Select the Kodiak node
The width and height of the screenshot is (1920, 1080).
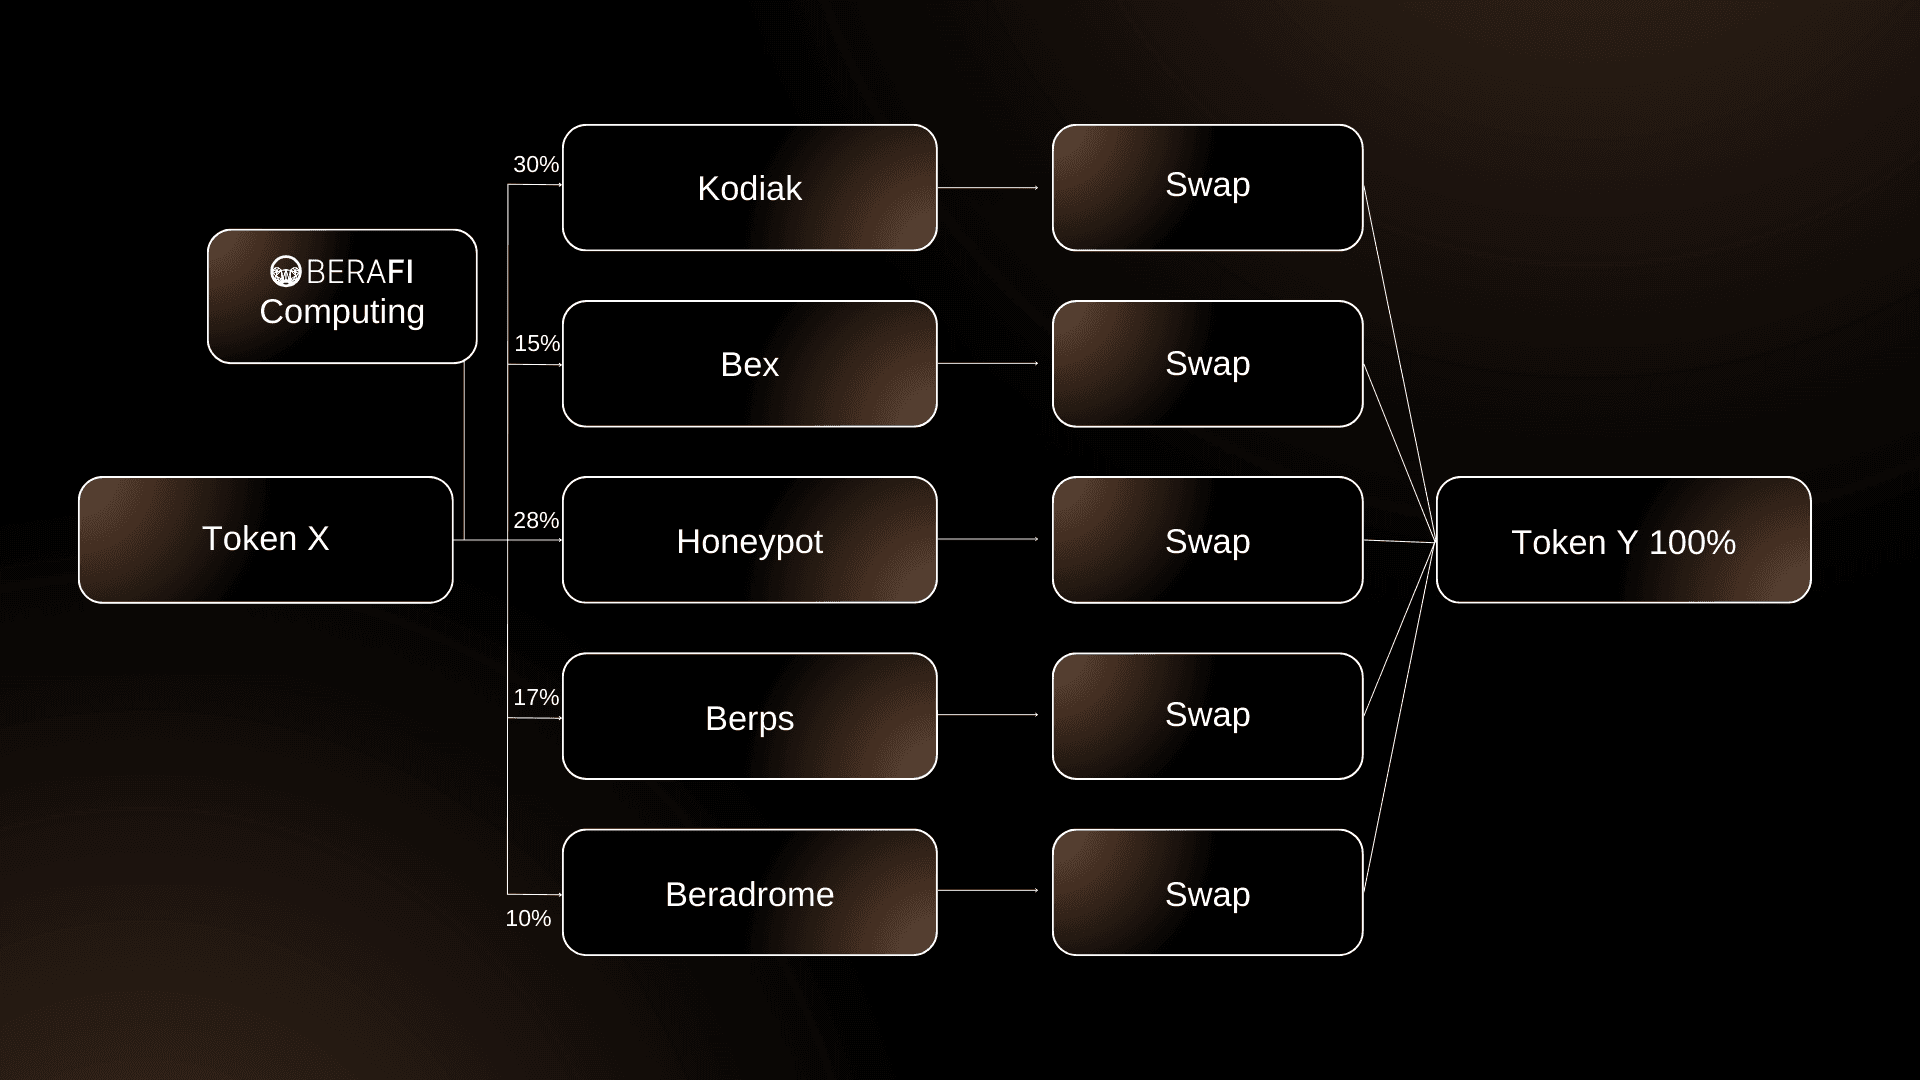click(750, 187)
